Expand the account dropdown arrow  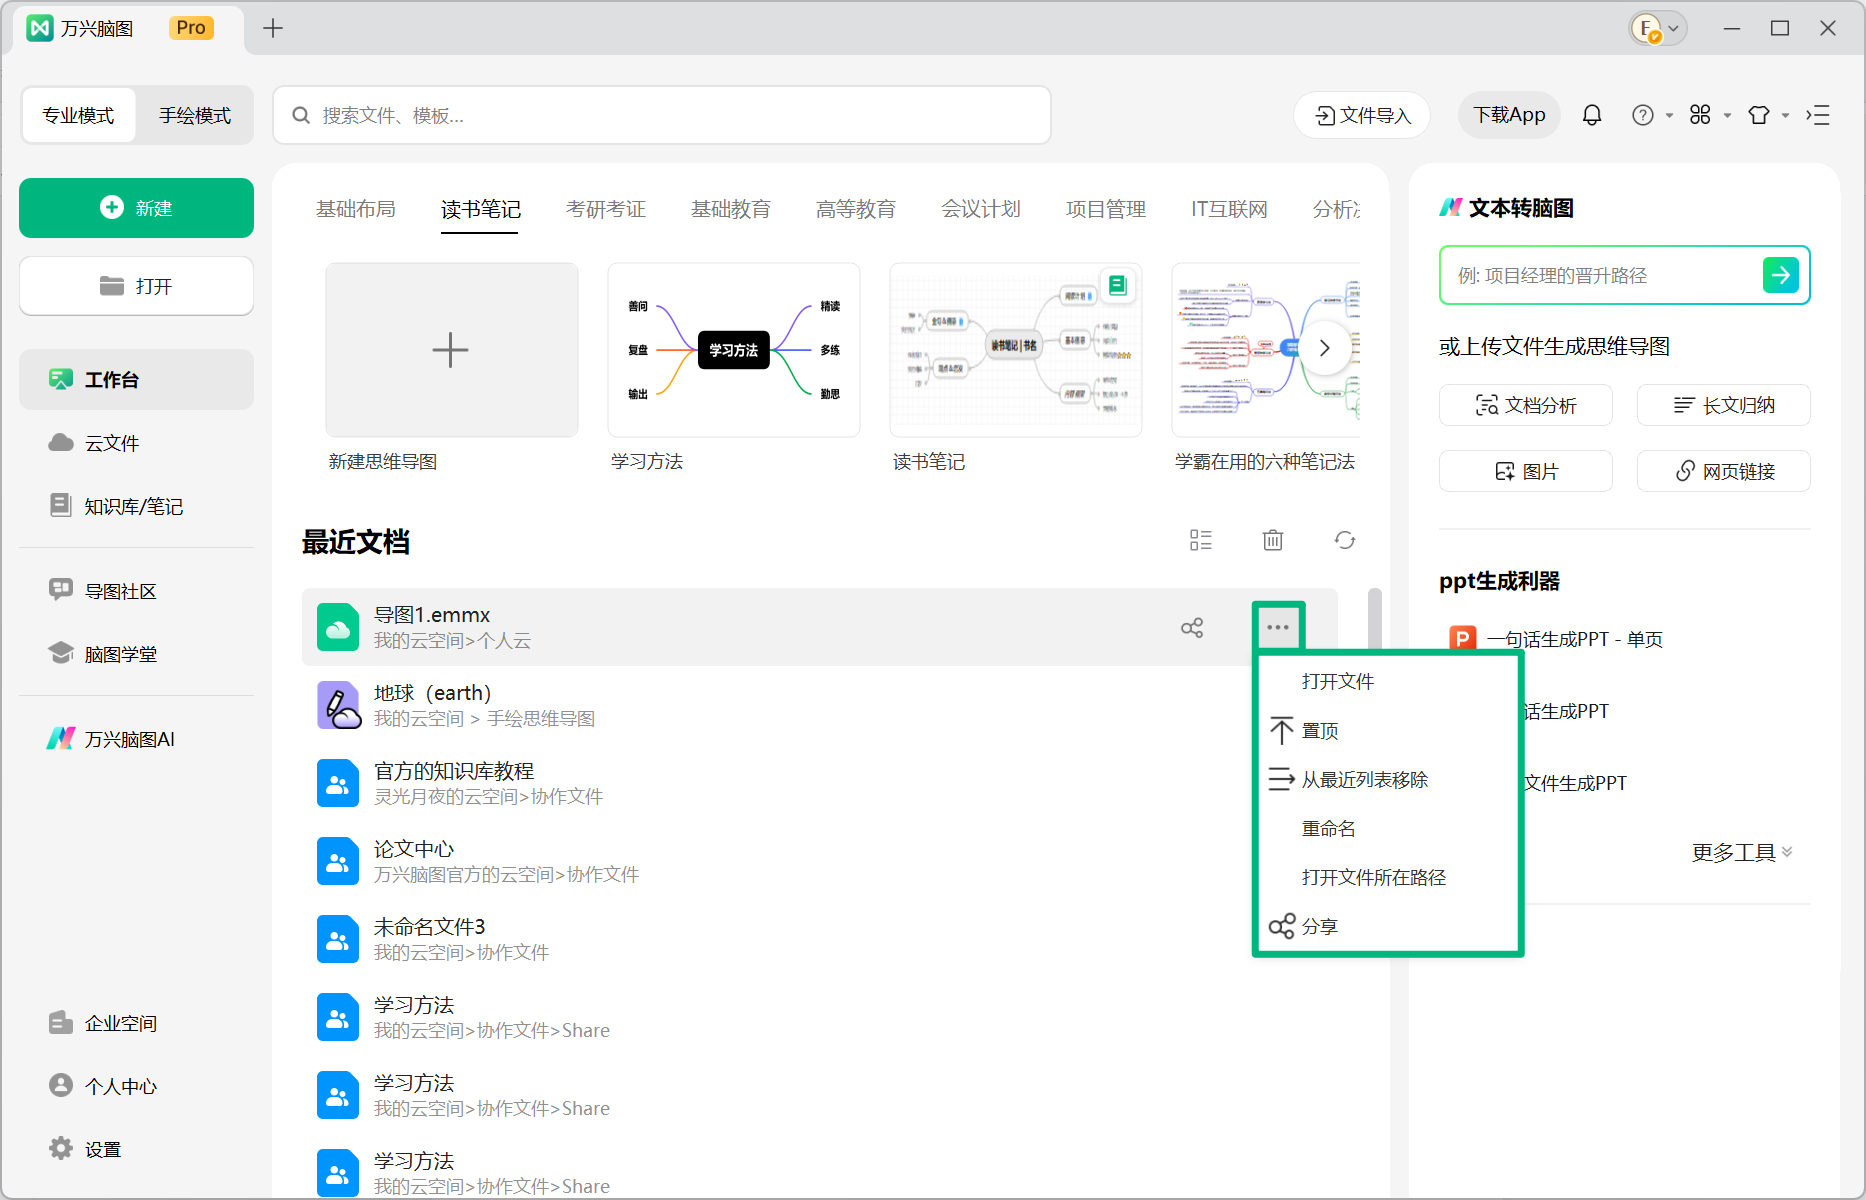[1674, 28]
